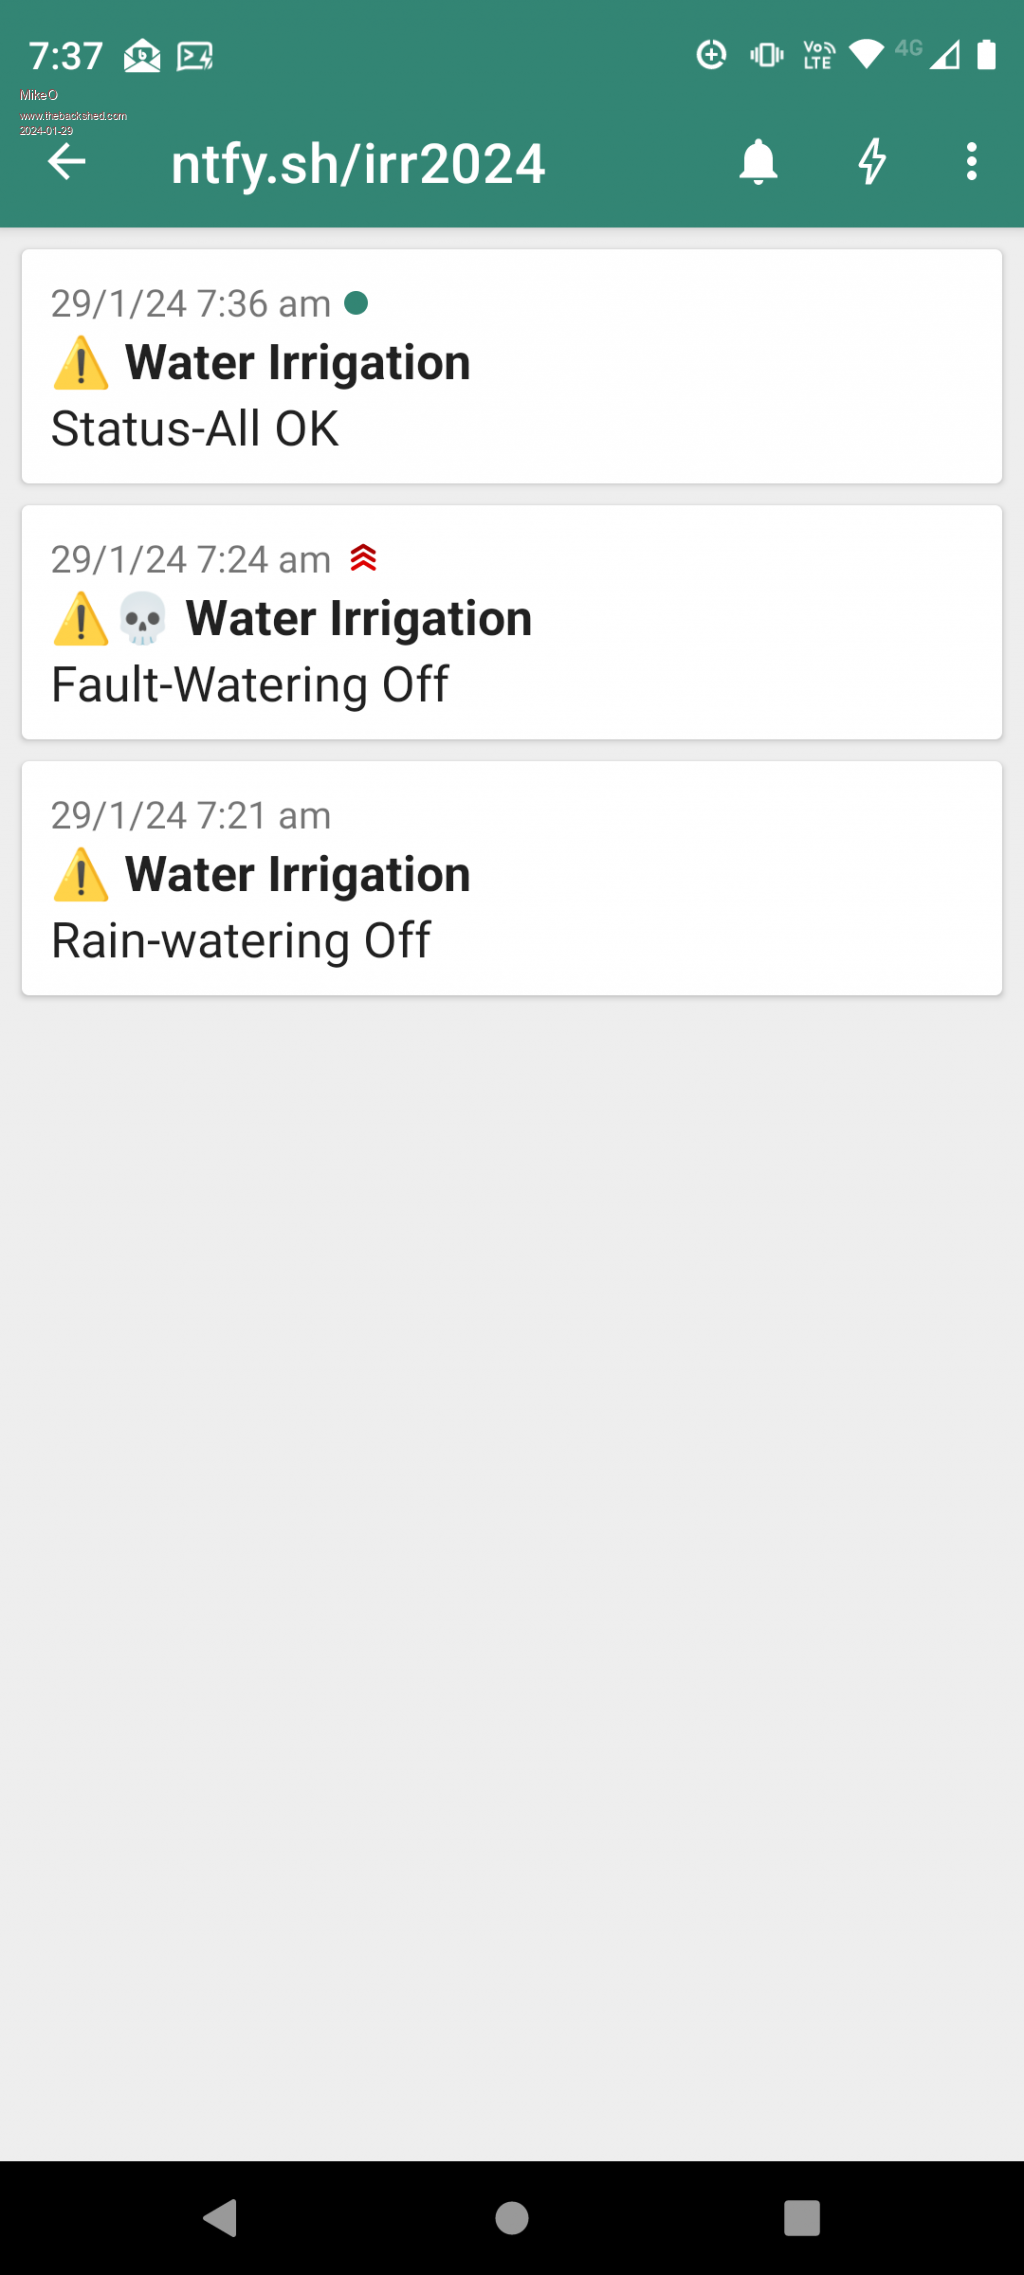The width and height of the screenshot is (1024, 2275).
Task: Tap the battery icon in status bar
Action: [986, 55]
